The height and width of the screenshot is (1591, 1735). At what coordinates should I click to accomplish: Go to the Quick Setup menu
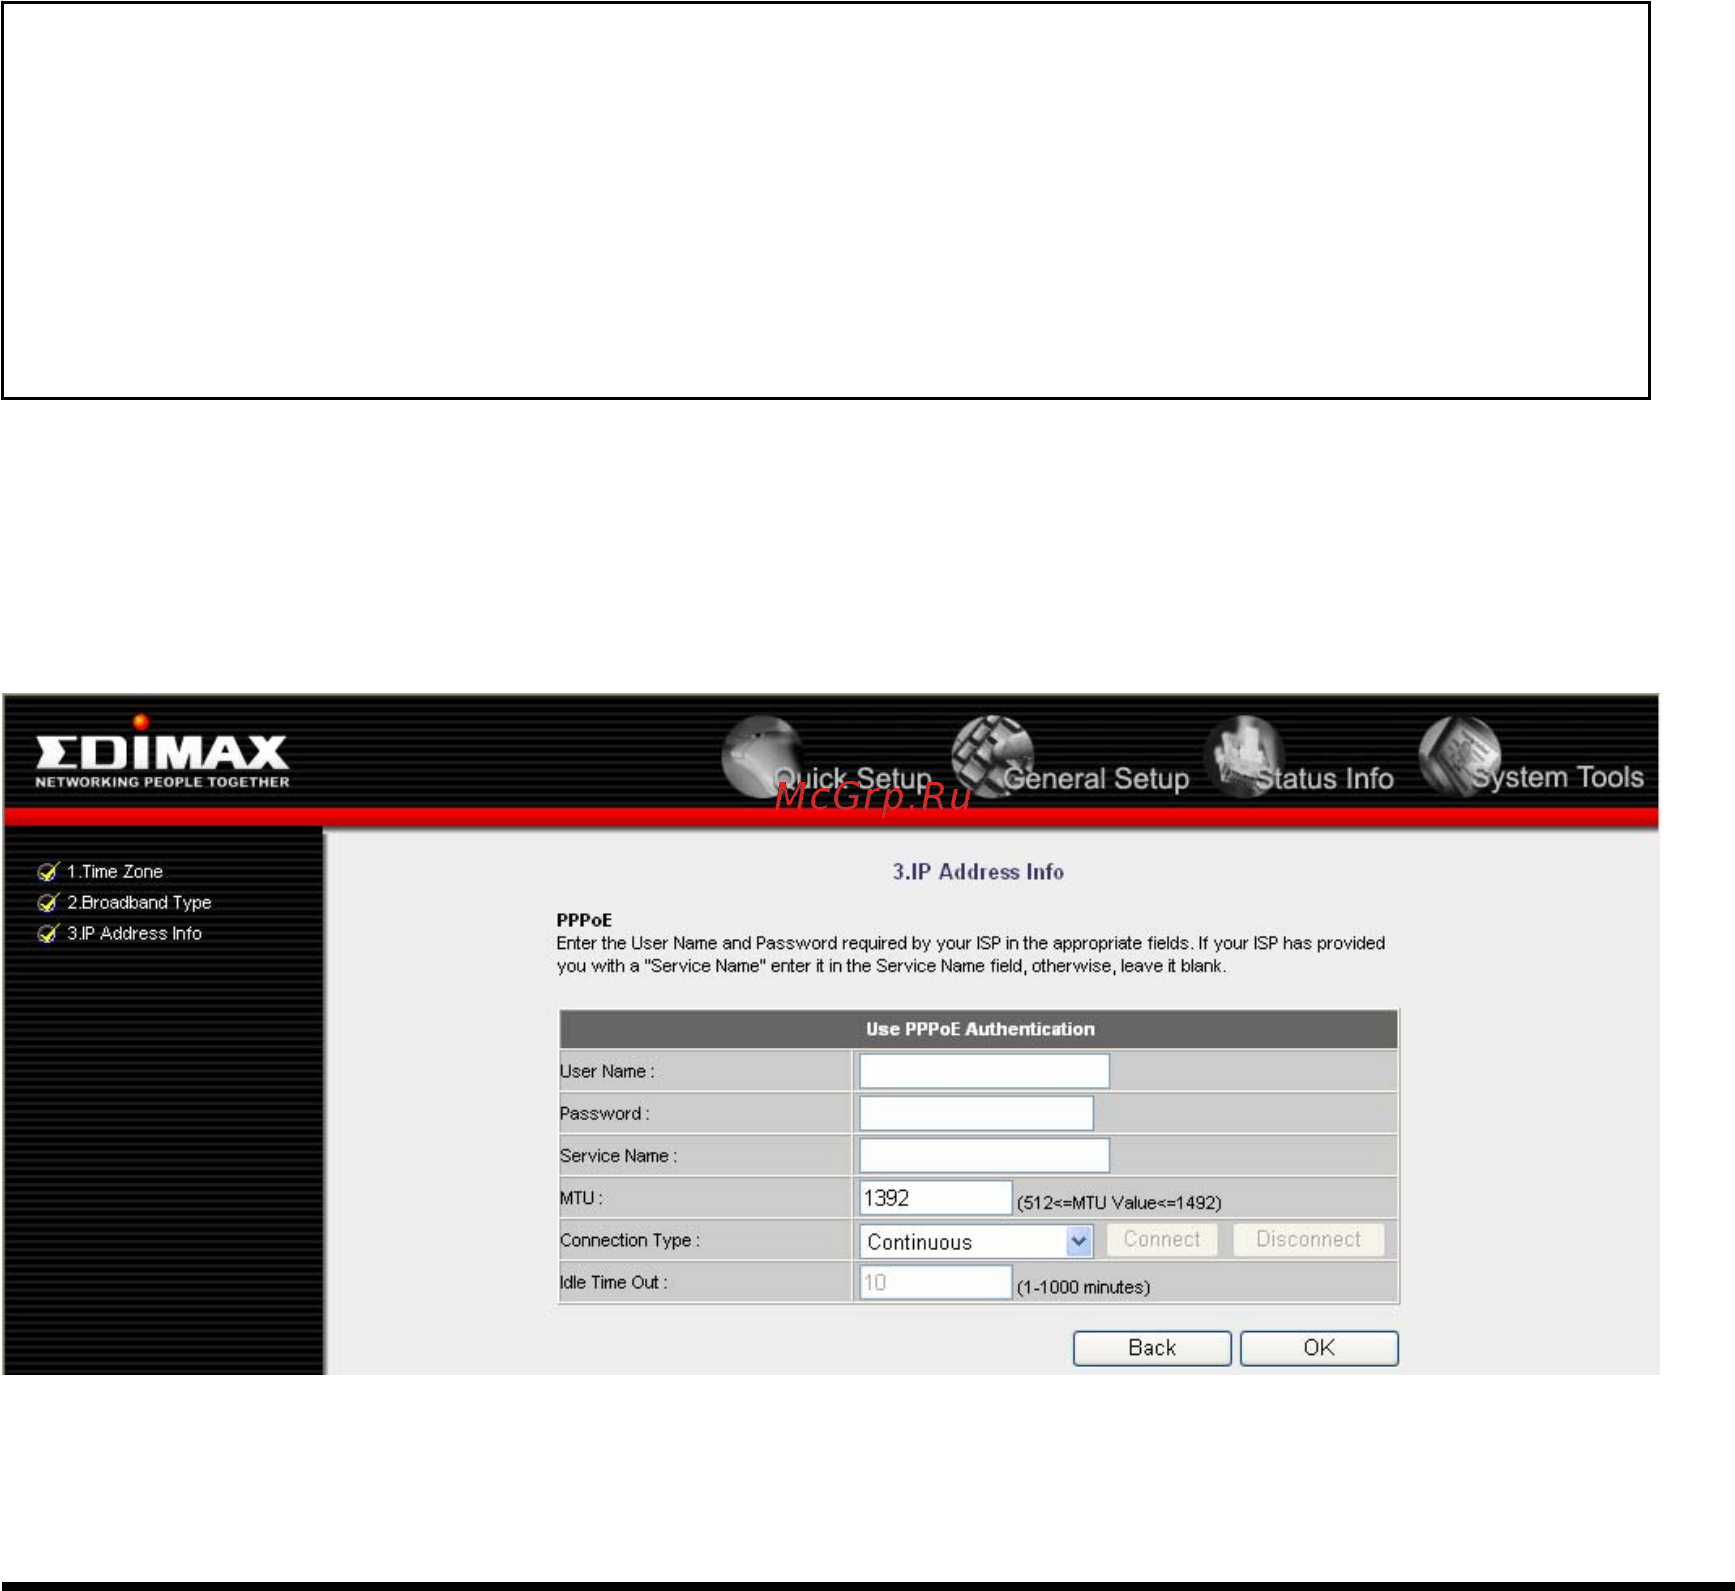point(853,778)
